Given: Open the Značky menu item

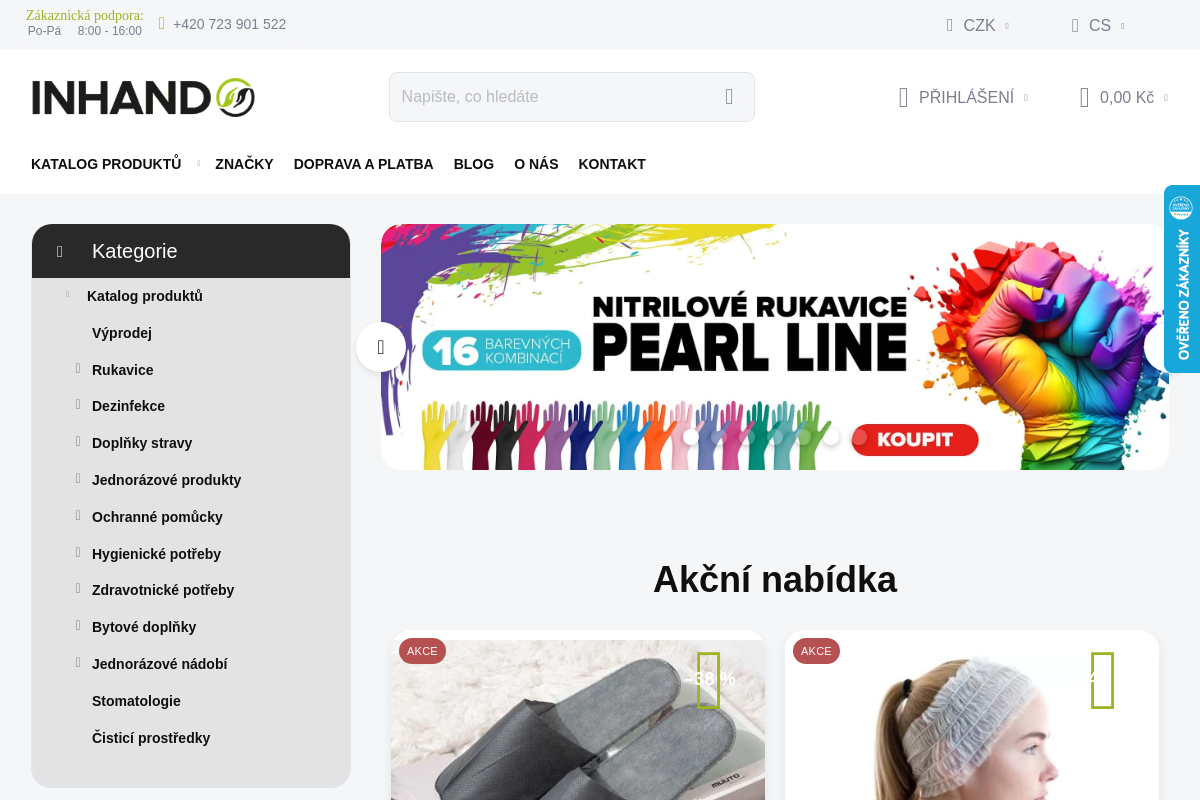Looking at the screenshot, I should [x=244, y=164].
